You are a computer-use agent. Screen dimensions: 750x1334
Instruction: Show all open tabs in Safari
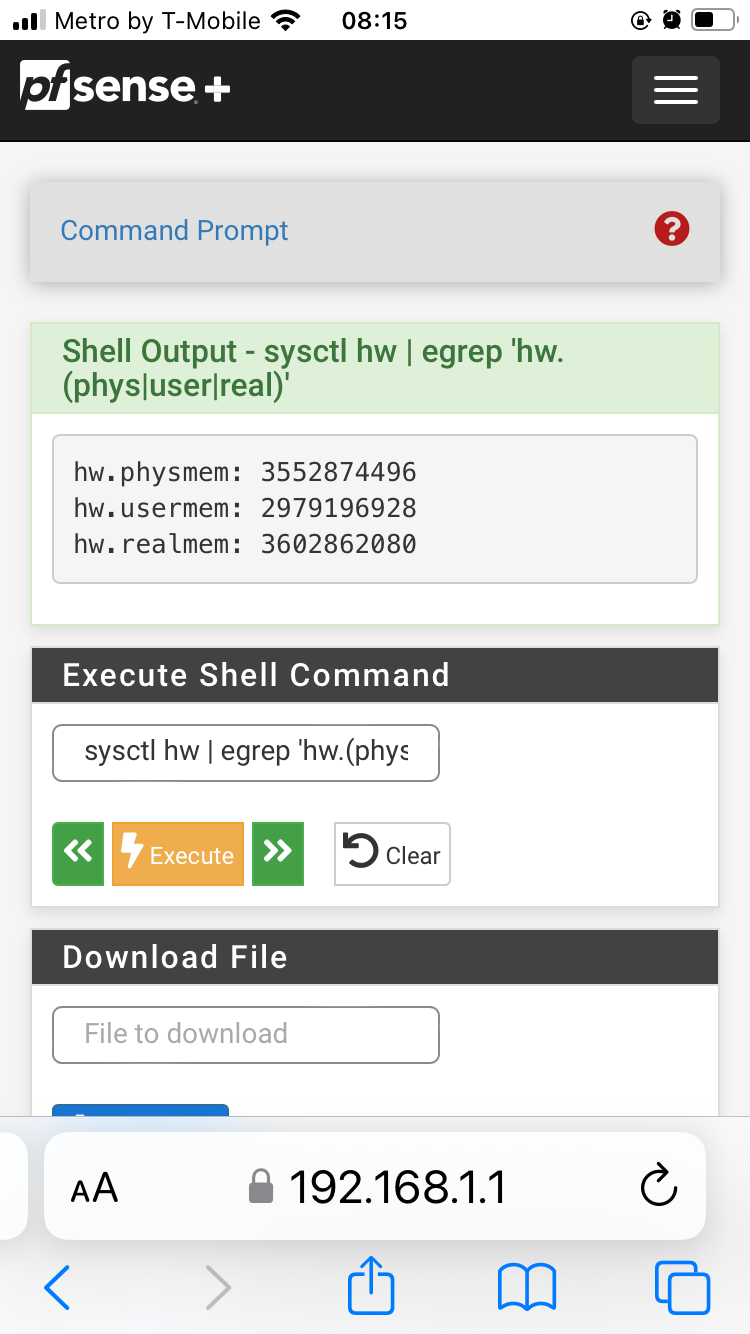pyautogui.click(x=682, y=1287)
